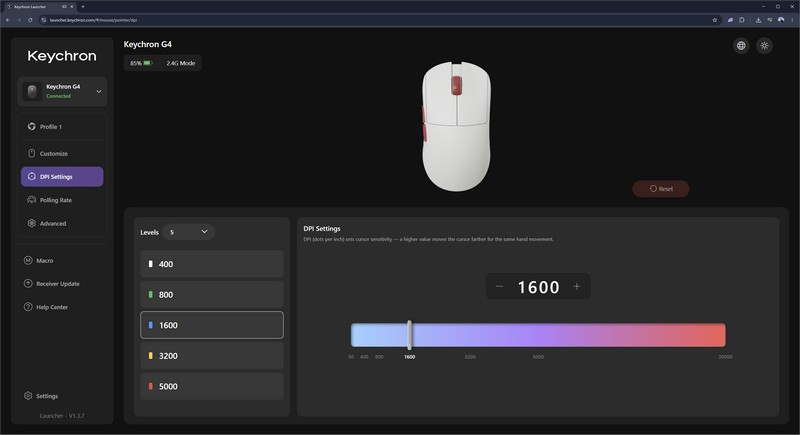Go back in browser
Screen dimensions: 800x435
click(8, 20)
